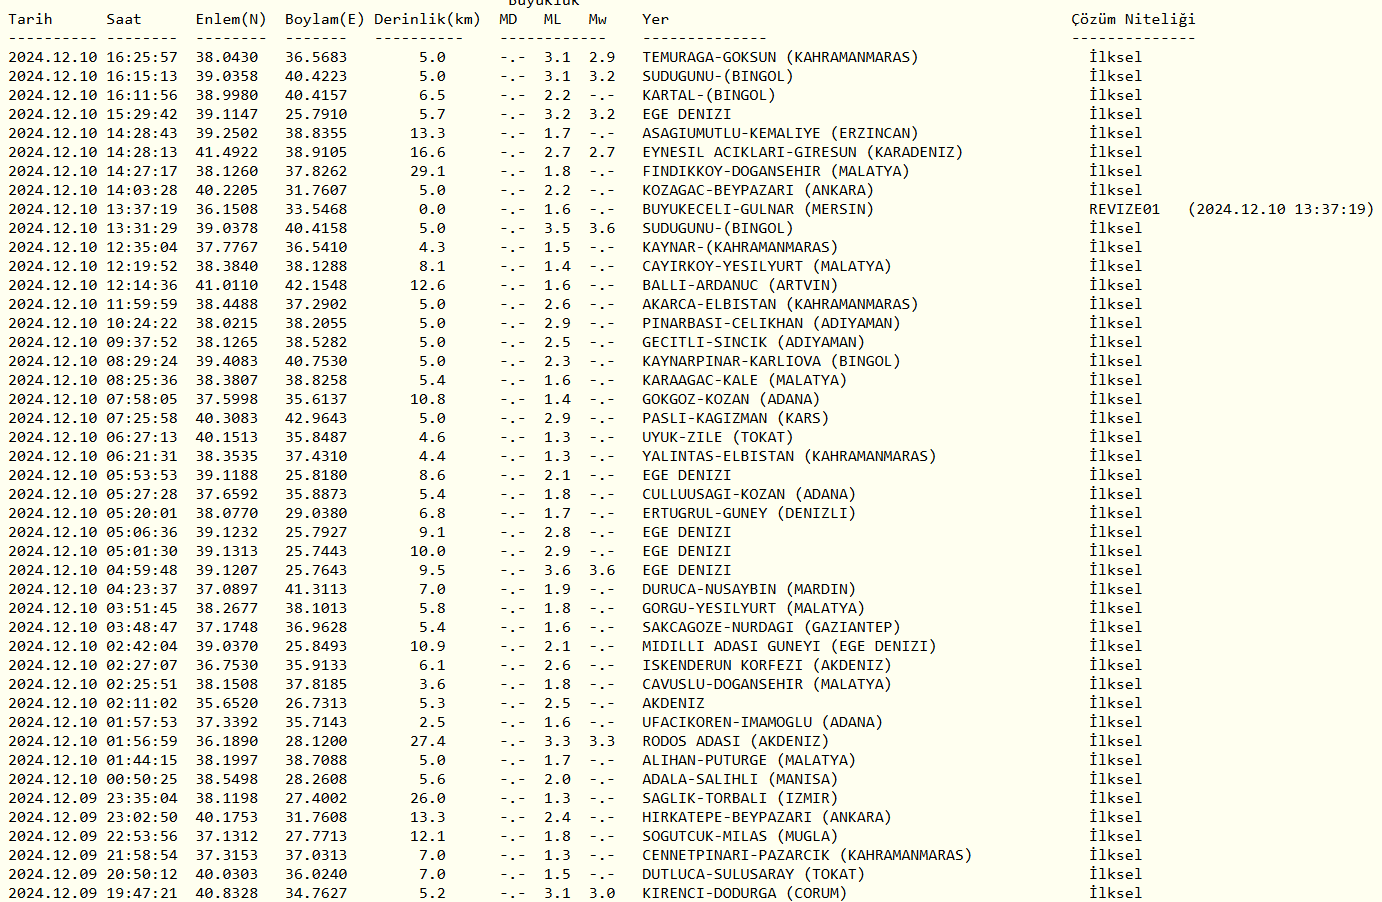Click 'KARAAGAC-KALE (MALATYA)' entry
The width and height of the screenshot is (1382, 902).
pyautogui.click(x=744, y=380)
